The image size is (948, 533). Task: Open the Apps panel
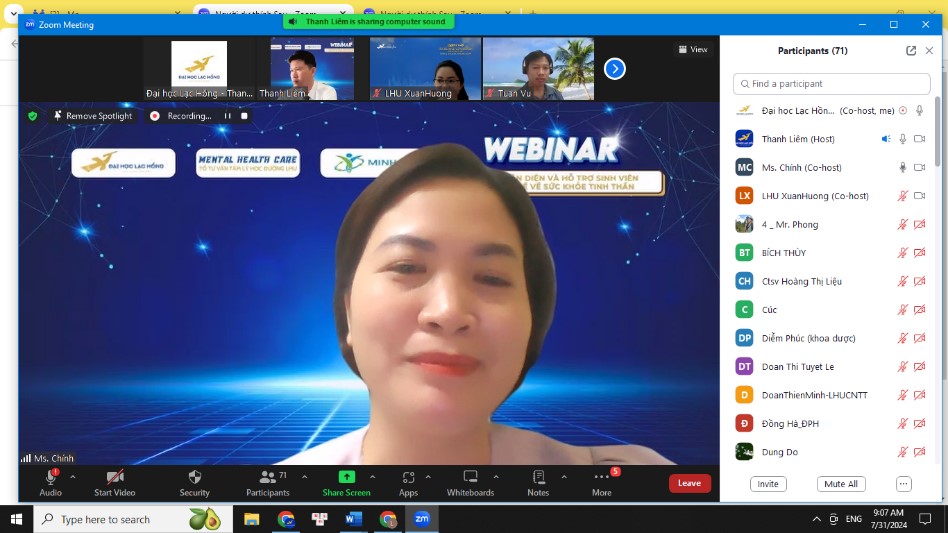click(x=408, y=482)
